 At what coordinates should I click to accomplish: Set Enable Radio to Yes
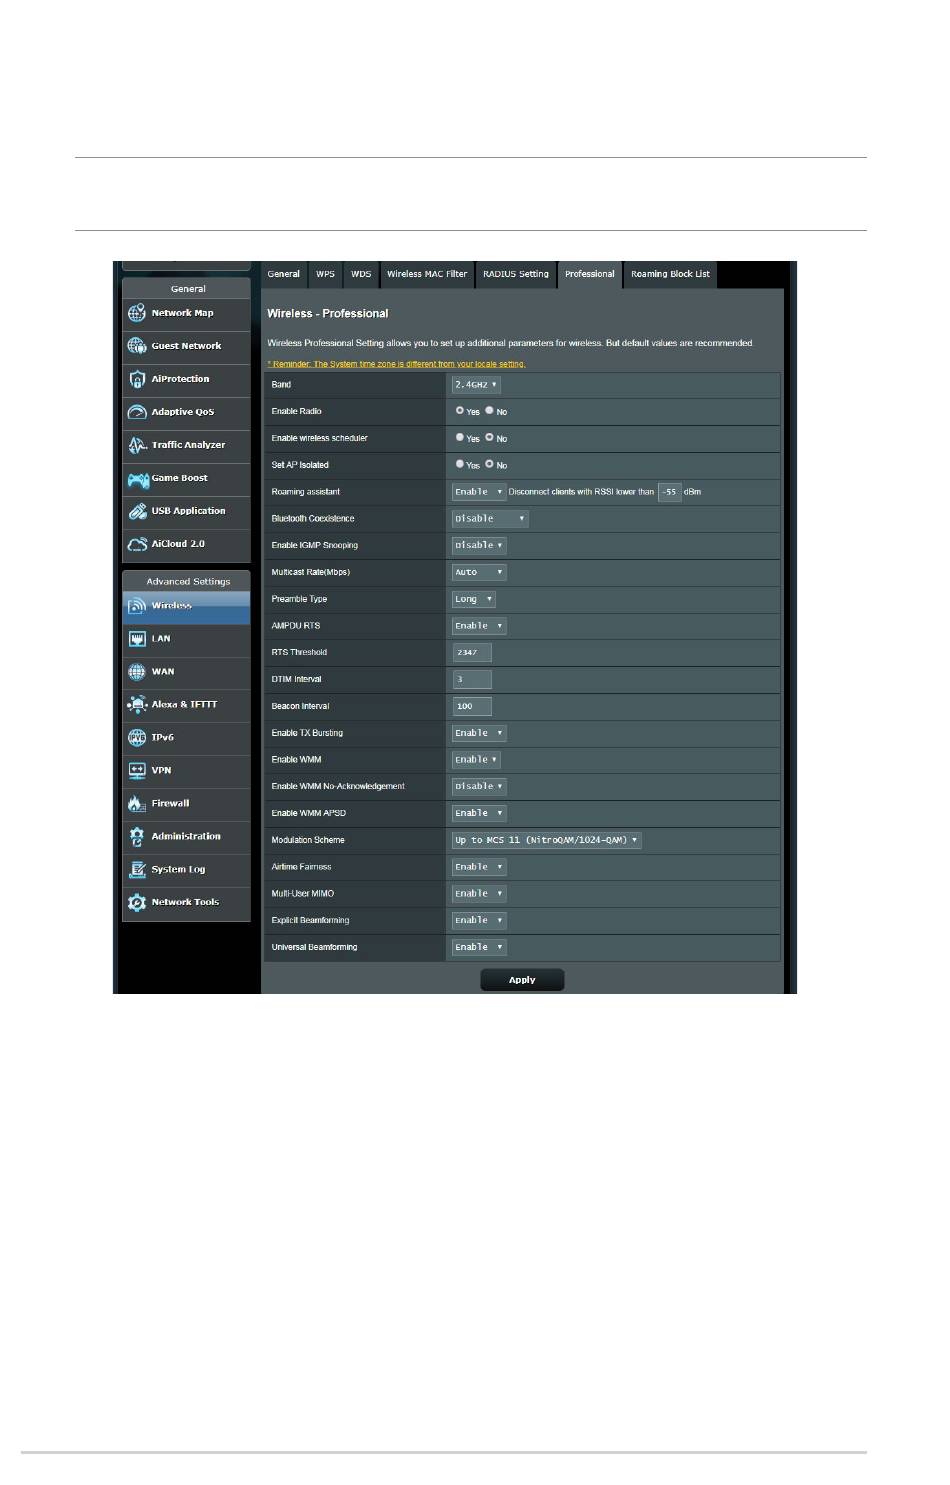[460, 411]
